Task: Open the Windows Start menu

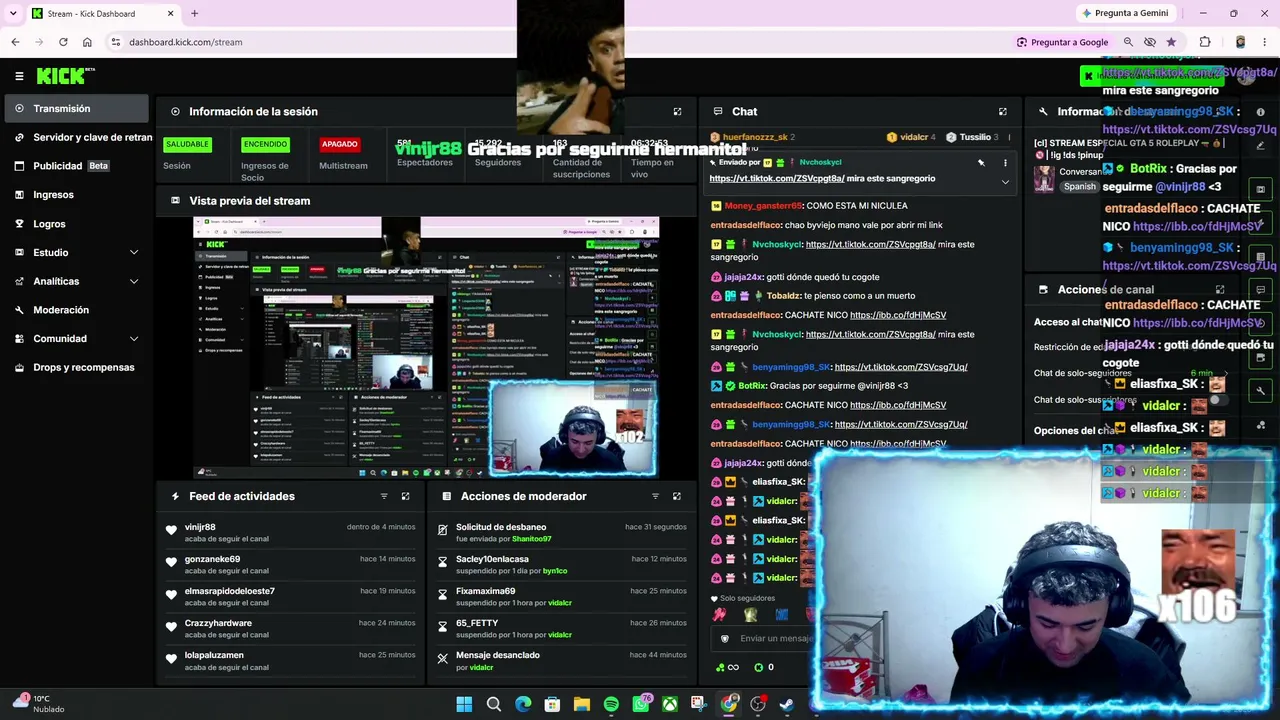Action: [x=464, y=705]
